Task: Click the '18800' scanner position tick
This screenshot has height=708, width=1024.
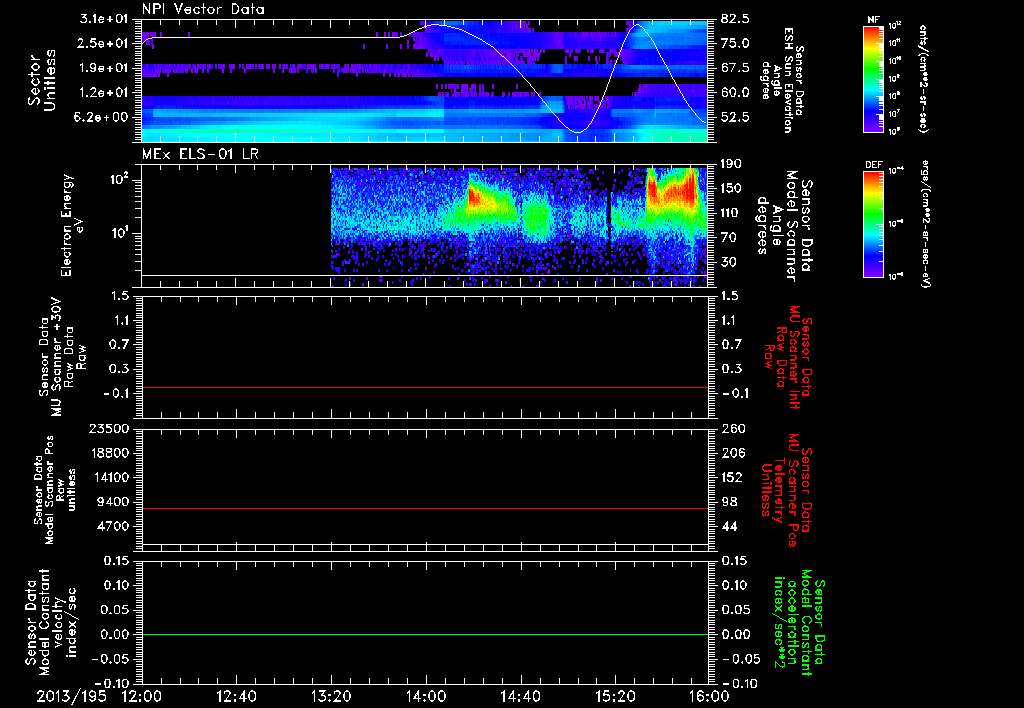Action: [110, 453]
